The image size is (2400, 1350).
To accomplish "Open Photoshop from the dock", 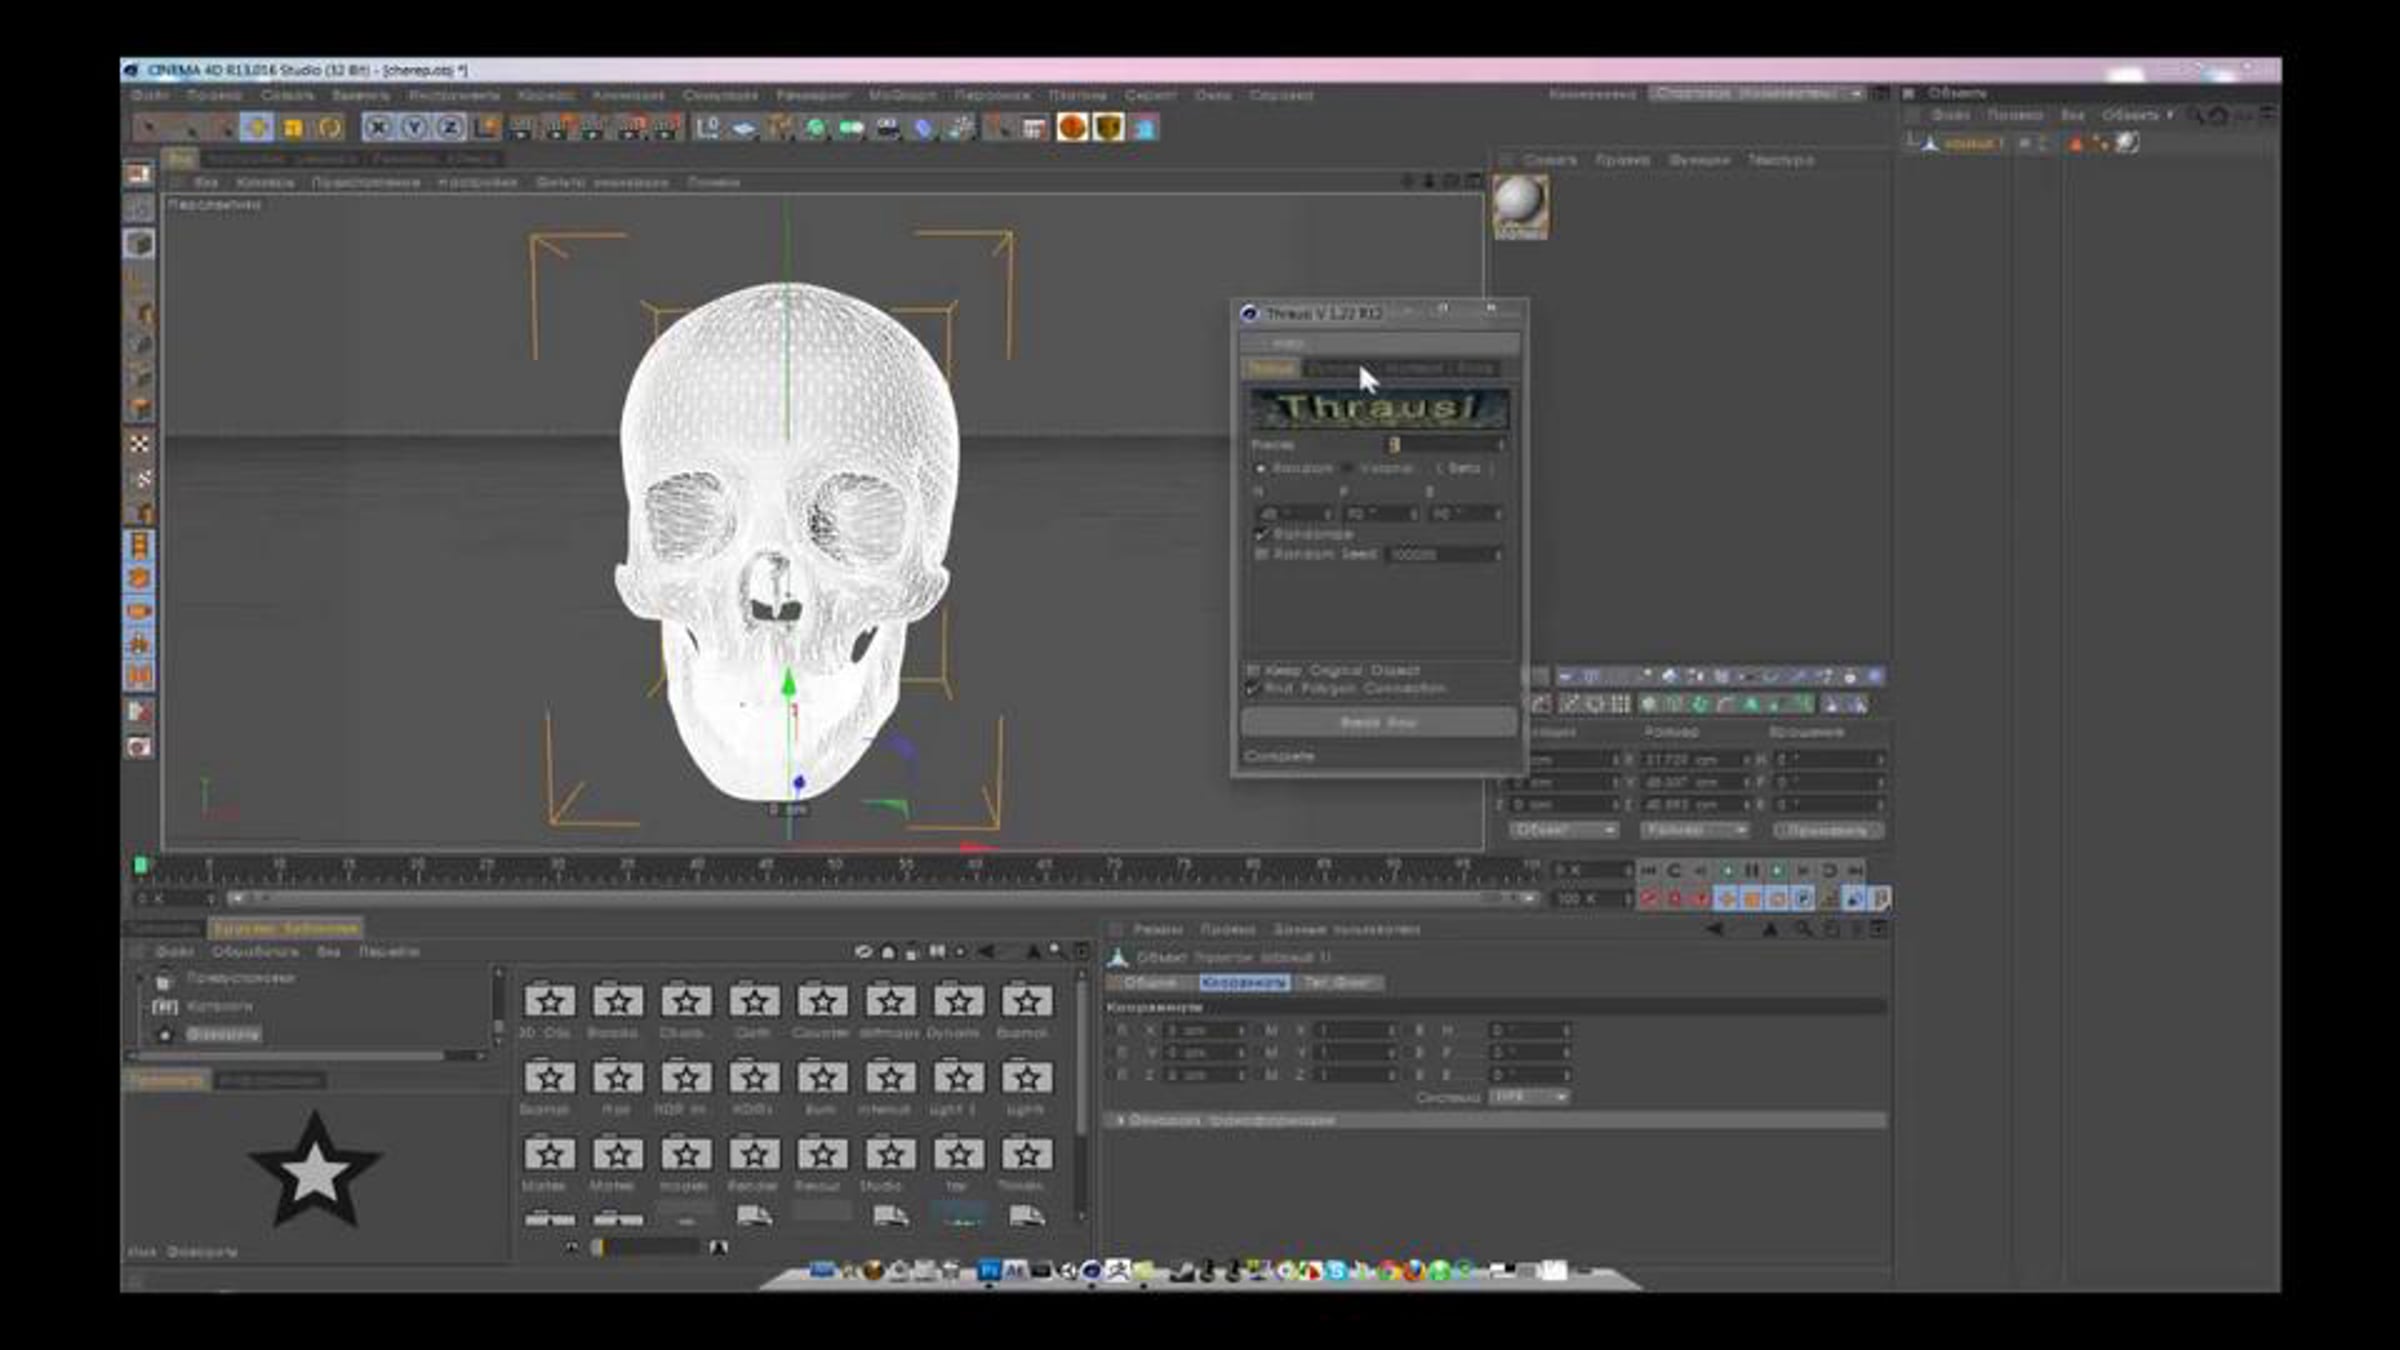I will [989, 1270].
